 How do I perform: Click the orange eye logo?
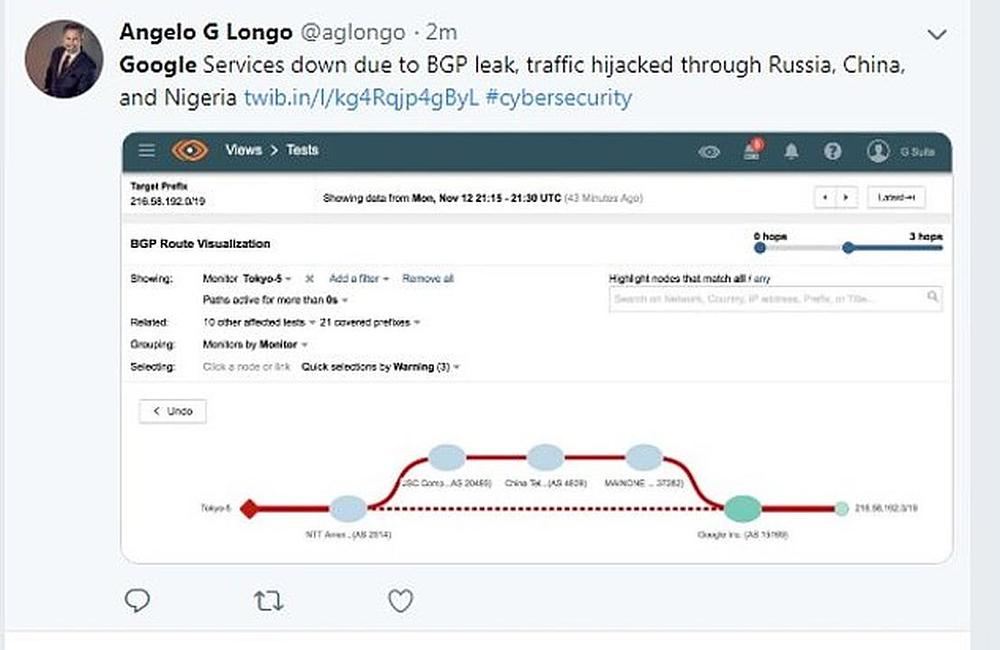point(190,151)
